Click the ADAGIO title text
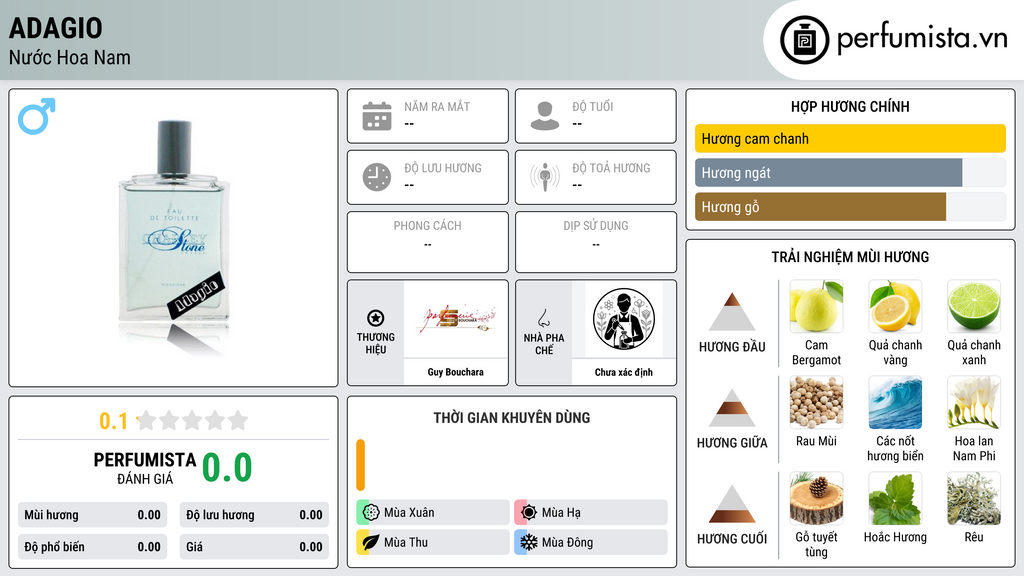Viewport: 1024px width, 576px height. coord(56,28)
